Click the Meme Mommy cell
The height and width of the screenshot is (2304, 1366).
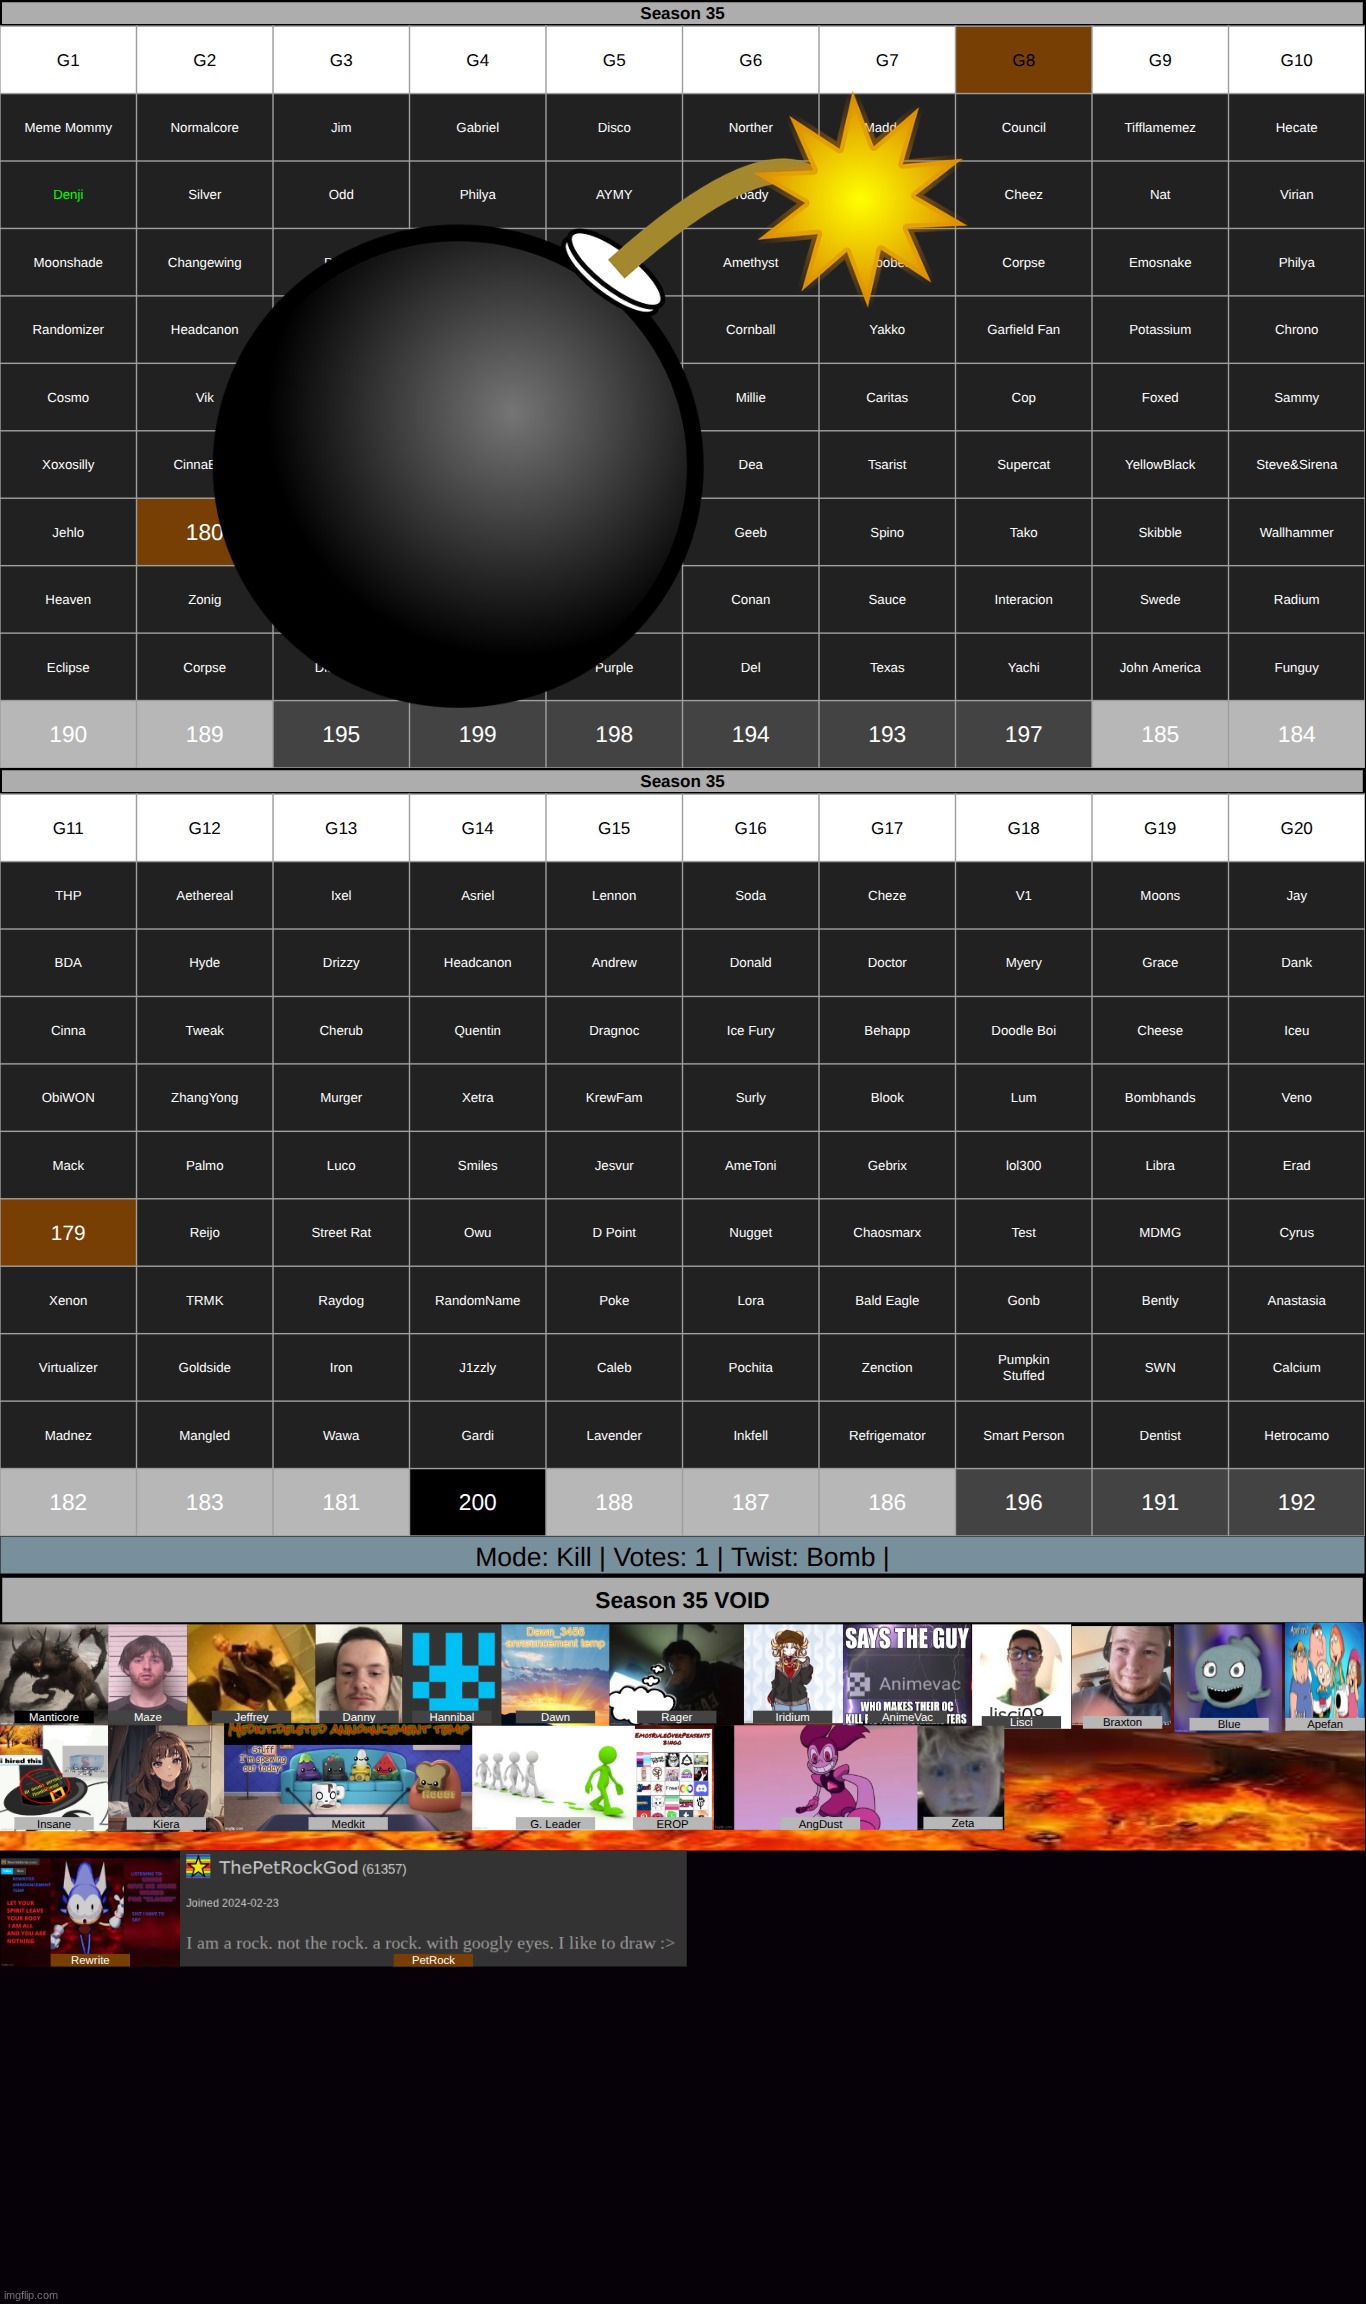tap(68, 127)
